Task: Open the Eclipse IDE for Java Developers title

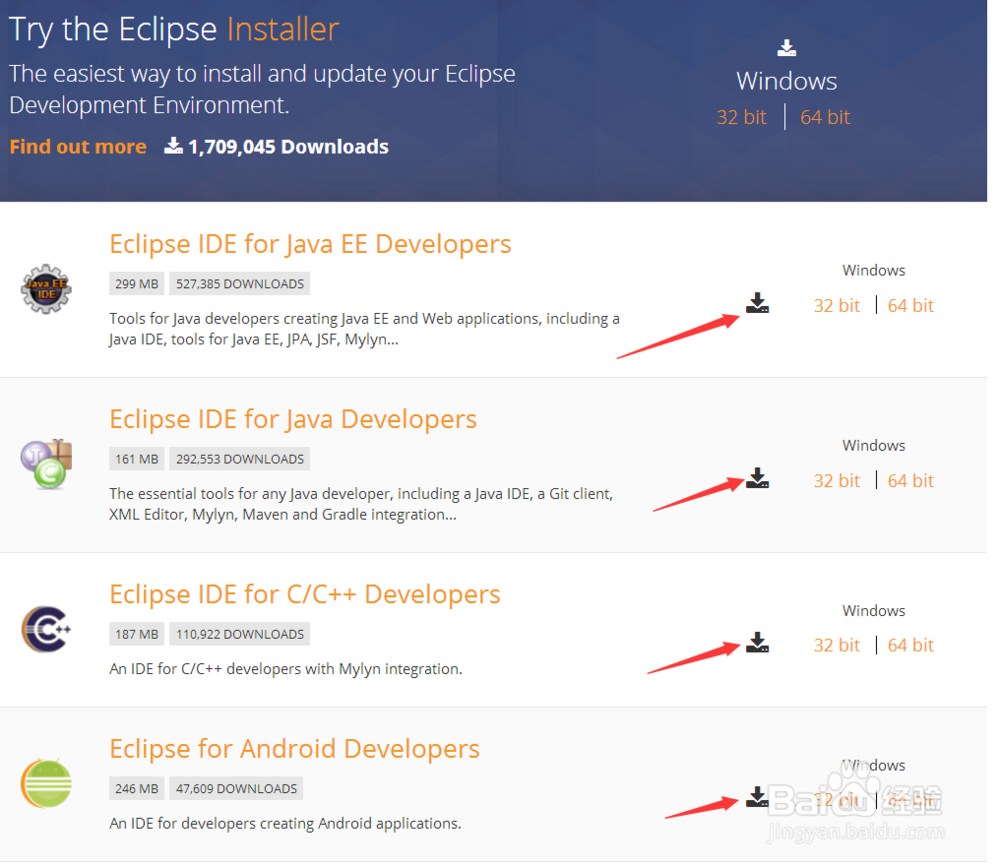Action: (293, 420)
